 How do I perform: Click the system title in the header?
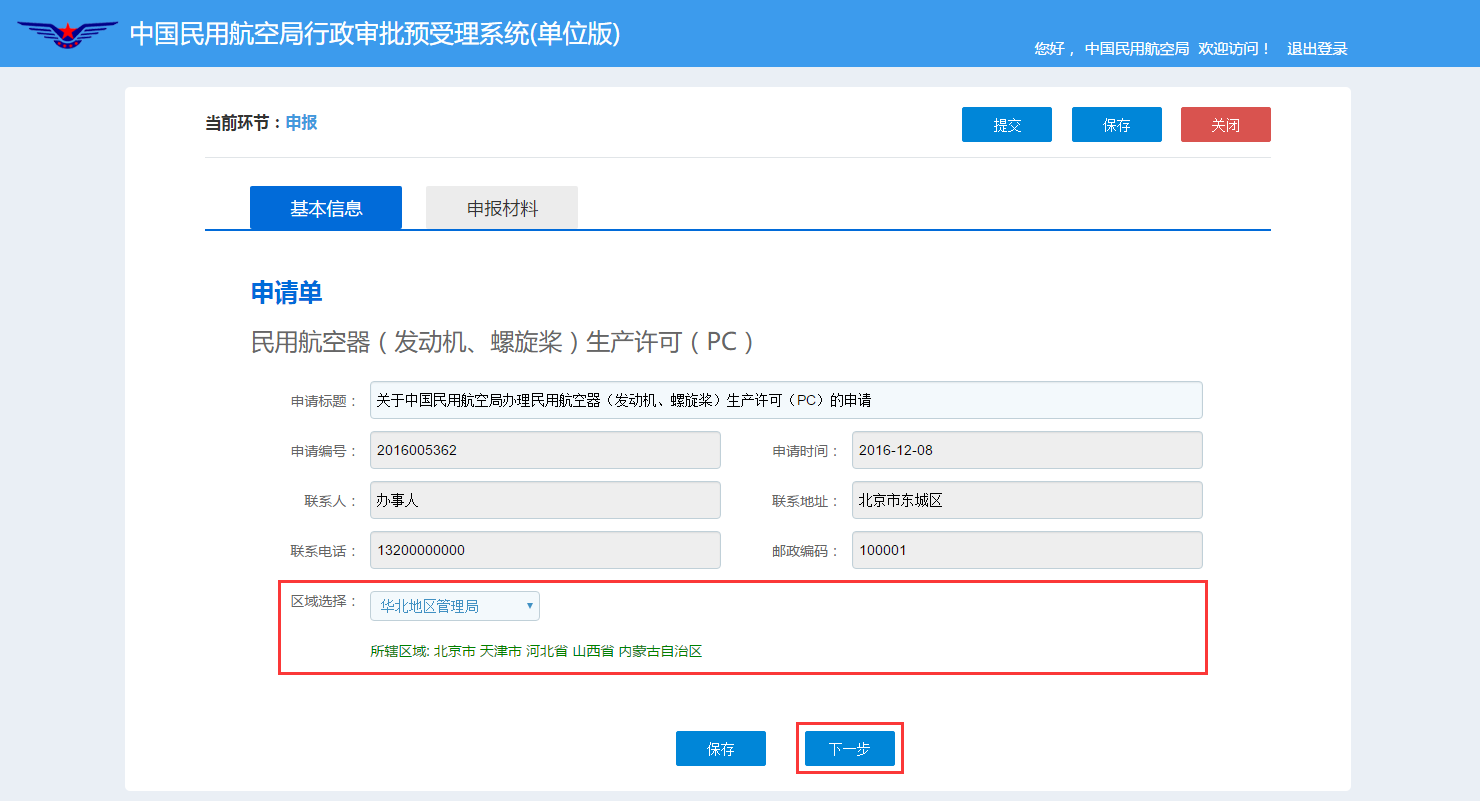(x=375, y=34)
